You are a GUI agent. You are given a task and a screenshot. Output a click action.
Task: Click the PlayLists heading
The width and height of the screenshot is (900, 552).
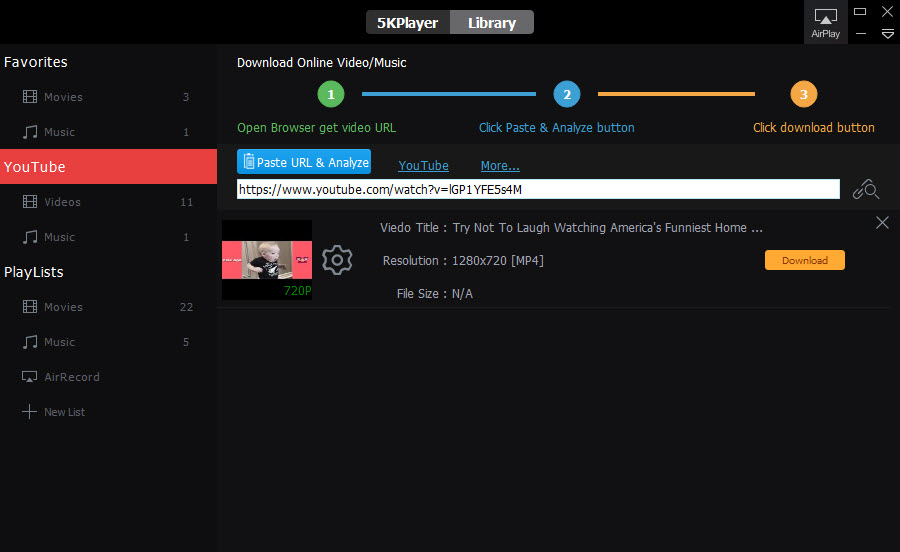(34, 272)
